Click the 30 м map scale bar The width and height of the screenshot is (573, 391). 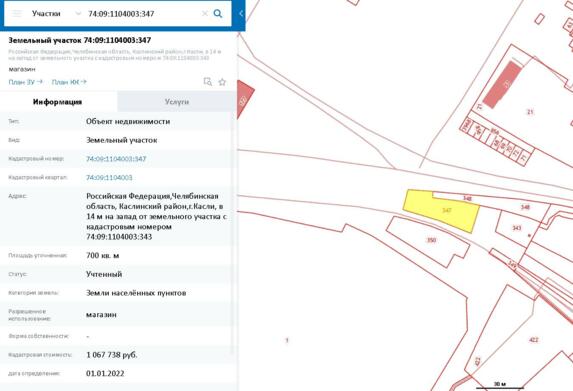pos(500,385)
